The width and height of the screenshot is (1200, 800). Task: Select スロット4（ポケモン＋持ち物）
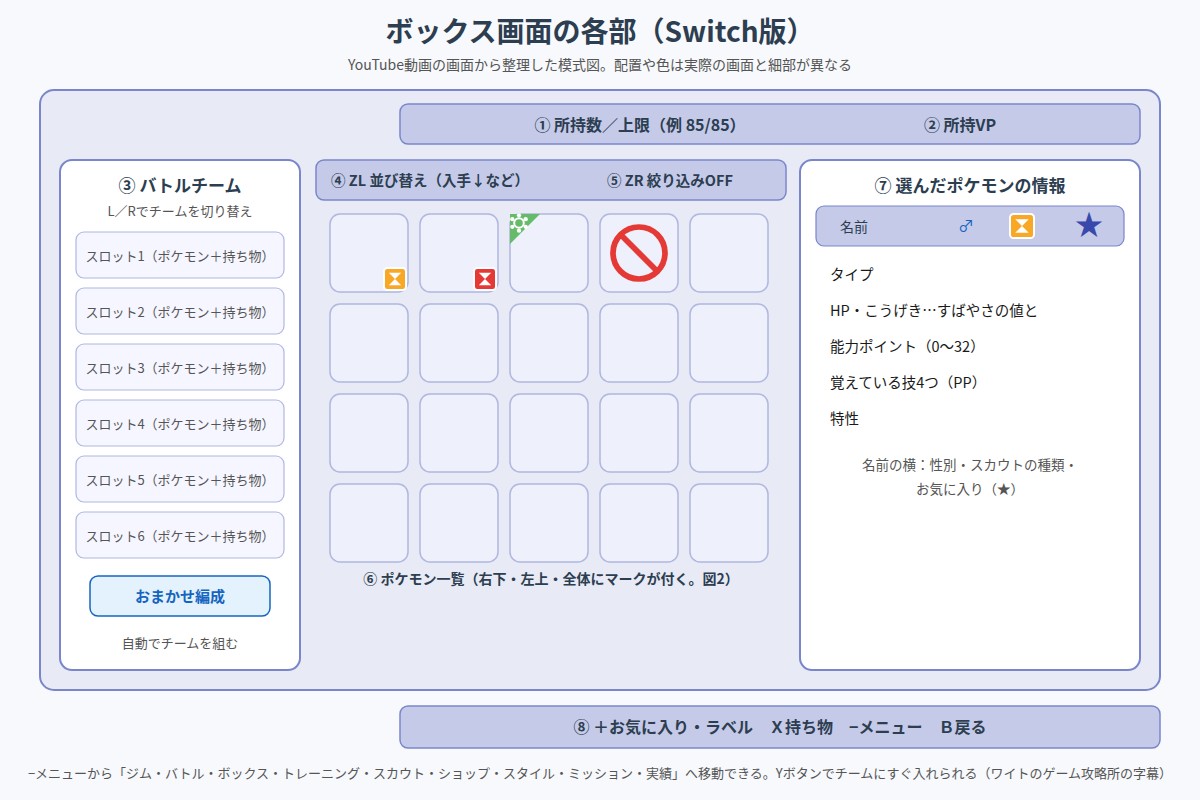click(180, 423)
